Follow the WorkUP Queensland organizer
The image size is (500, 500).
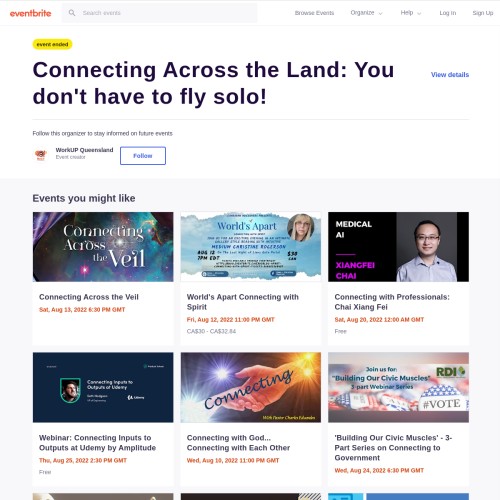pos(143,156)
